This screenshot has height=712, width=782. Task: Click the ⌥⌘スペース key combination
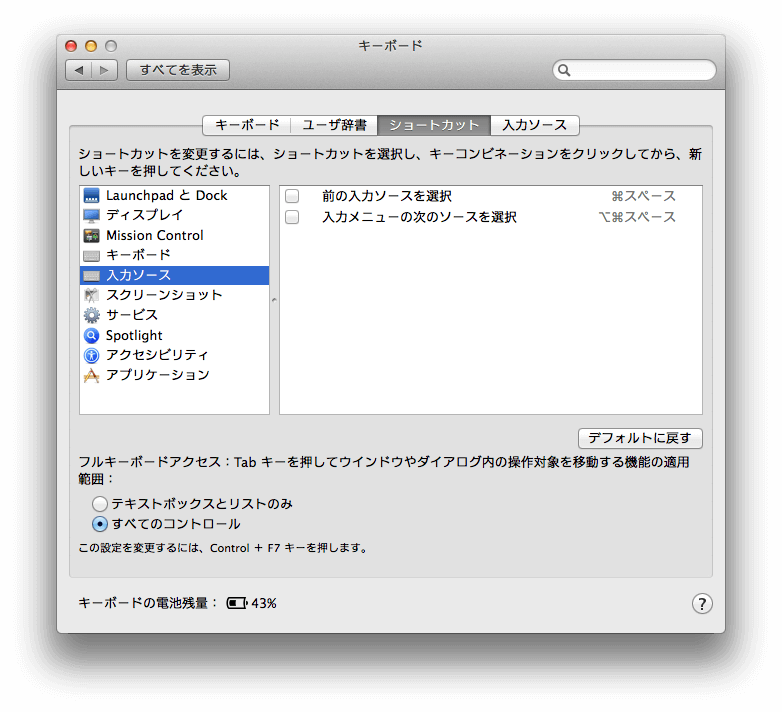tap(637, 217)
